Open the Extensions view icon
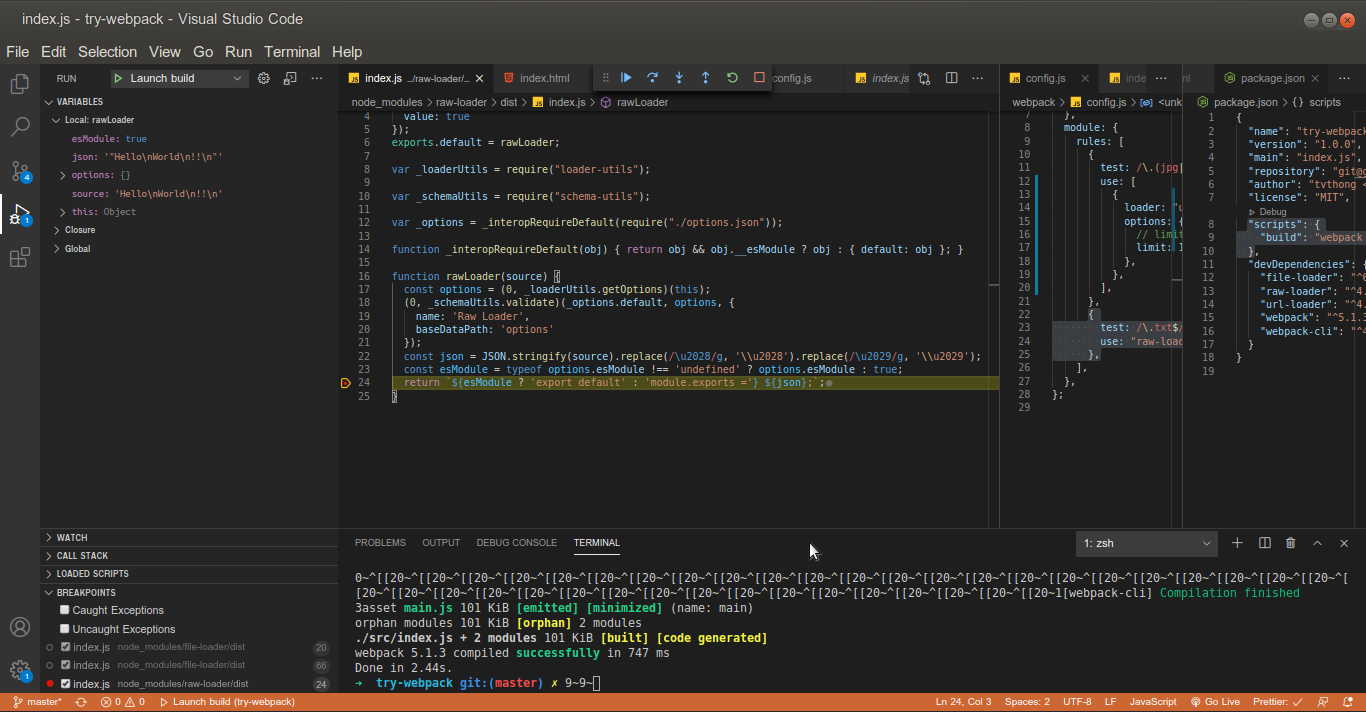The image size is (1366, 712). coord(19,258)
